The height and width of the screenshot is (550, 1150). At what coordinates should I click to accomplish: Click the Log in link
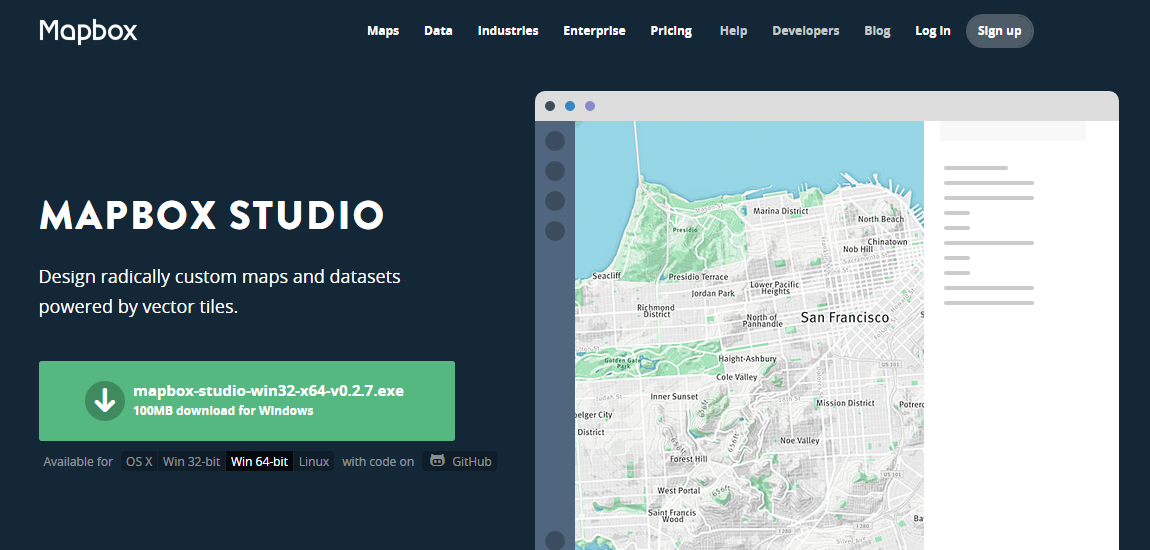pos(933,31)
